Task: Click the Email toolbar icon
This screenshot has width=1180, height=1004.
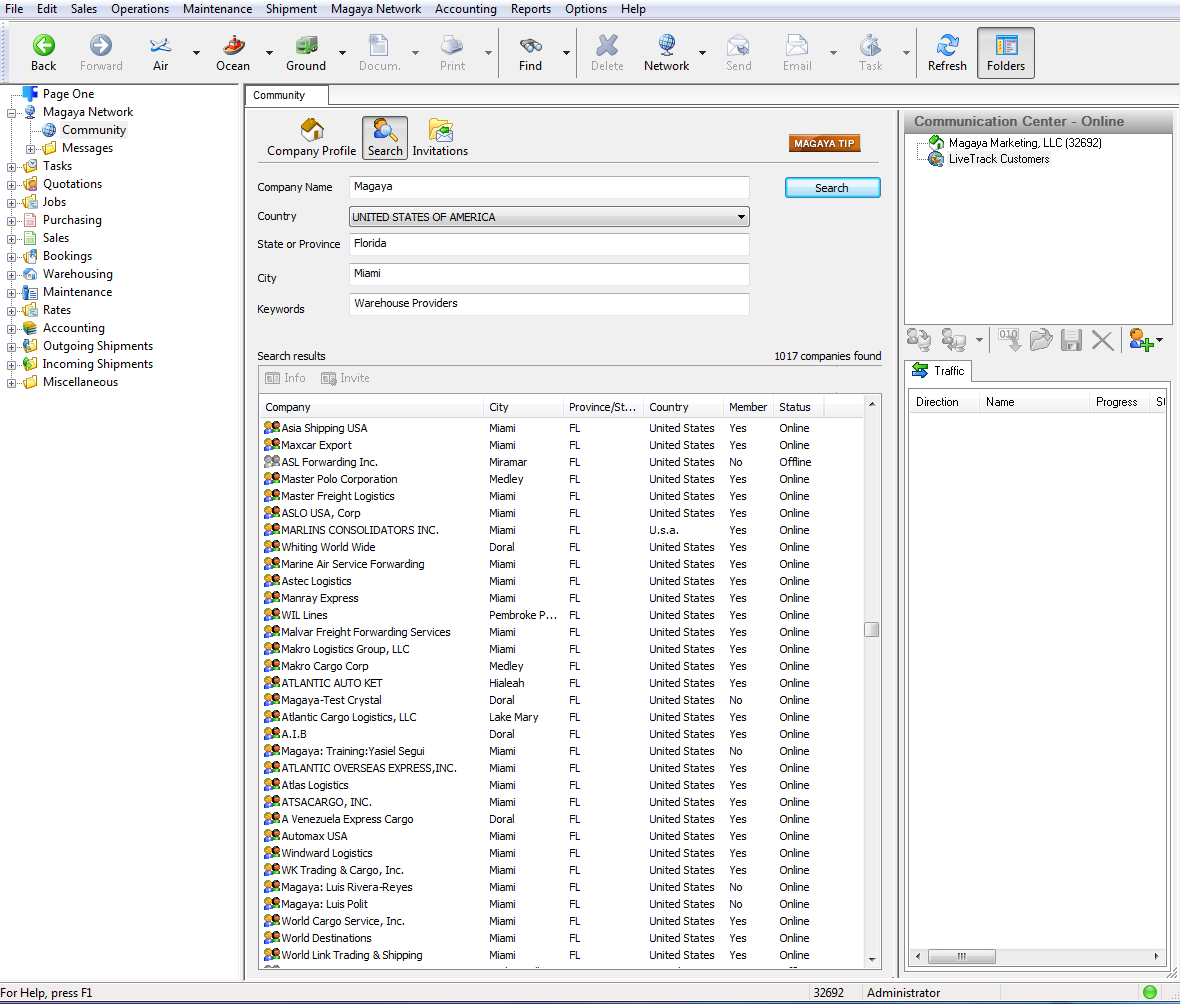Action: coord(797,53)
